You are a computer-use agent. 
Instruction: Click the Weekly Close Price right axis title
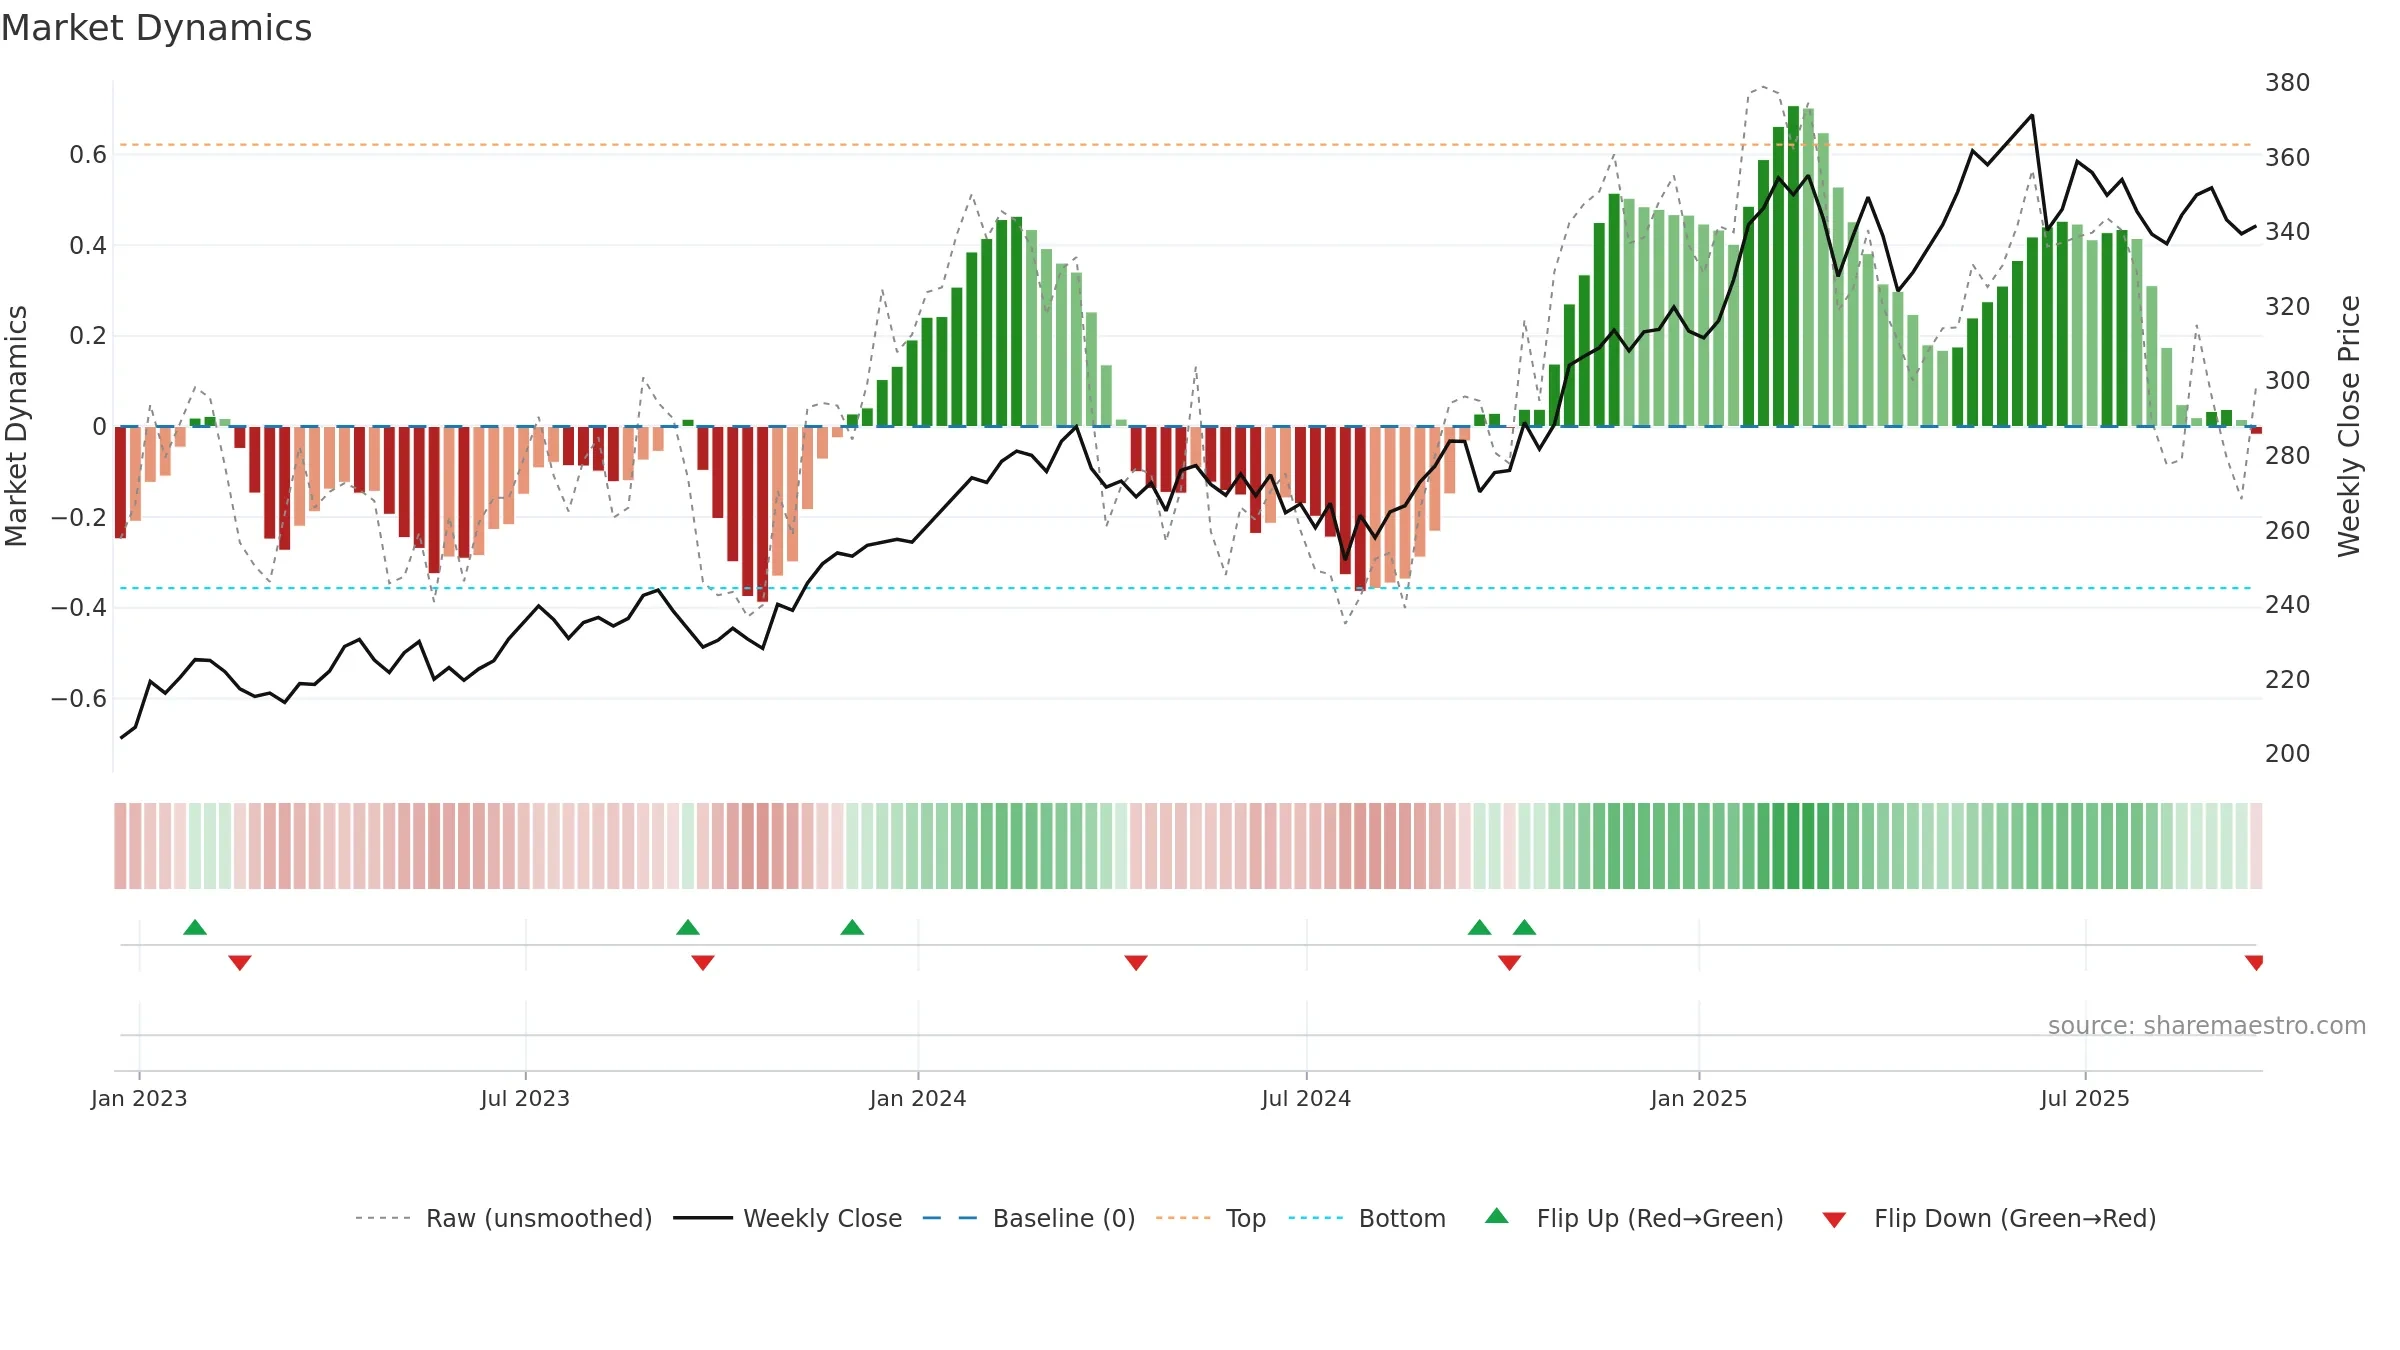(2349, 426)
